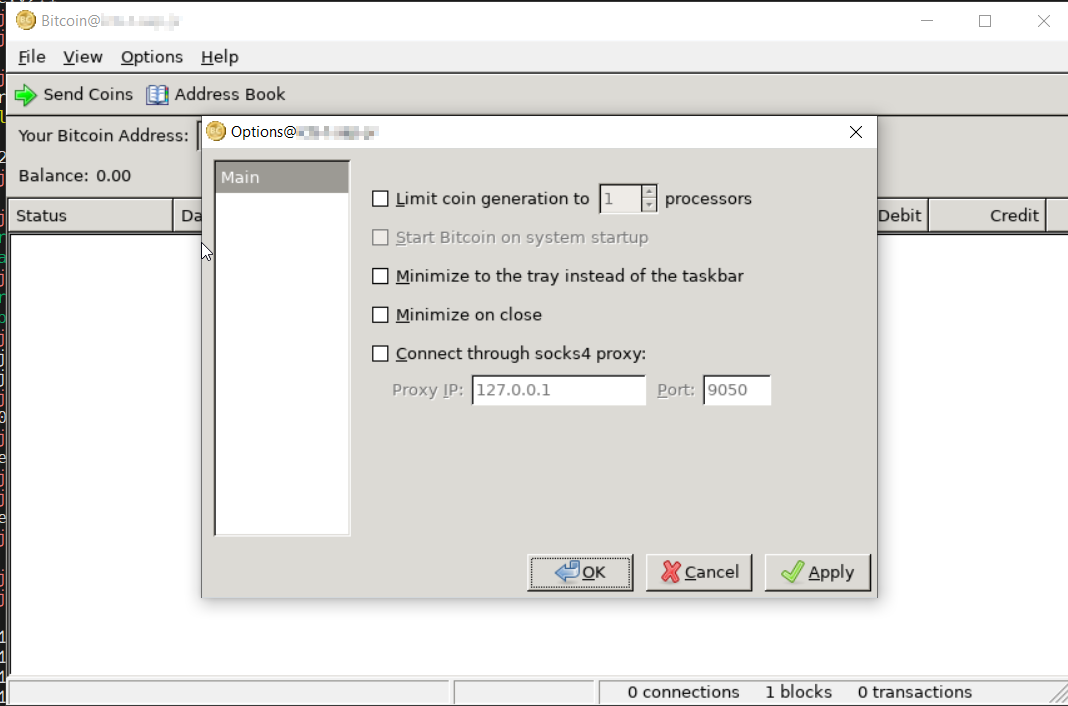Screen dimensions: 1068x706
Task: Enable limiting coin generation to processors
Action: click(380, 198)
